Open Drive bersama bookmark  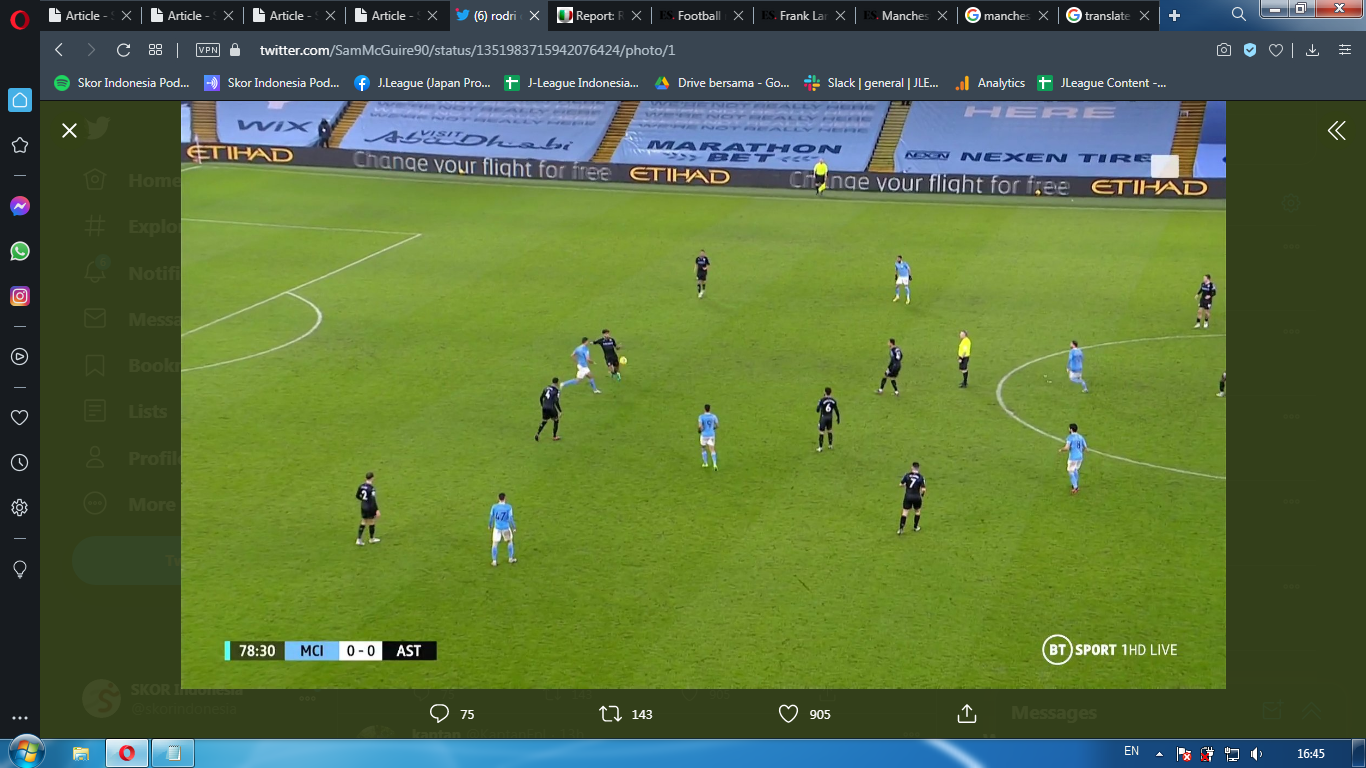coord(722,83)
